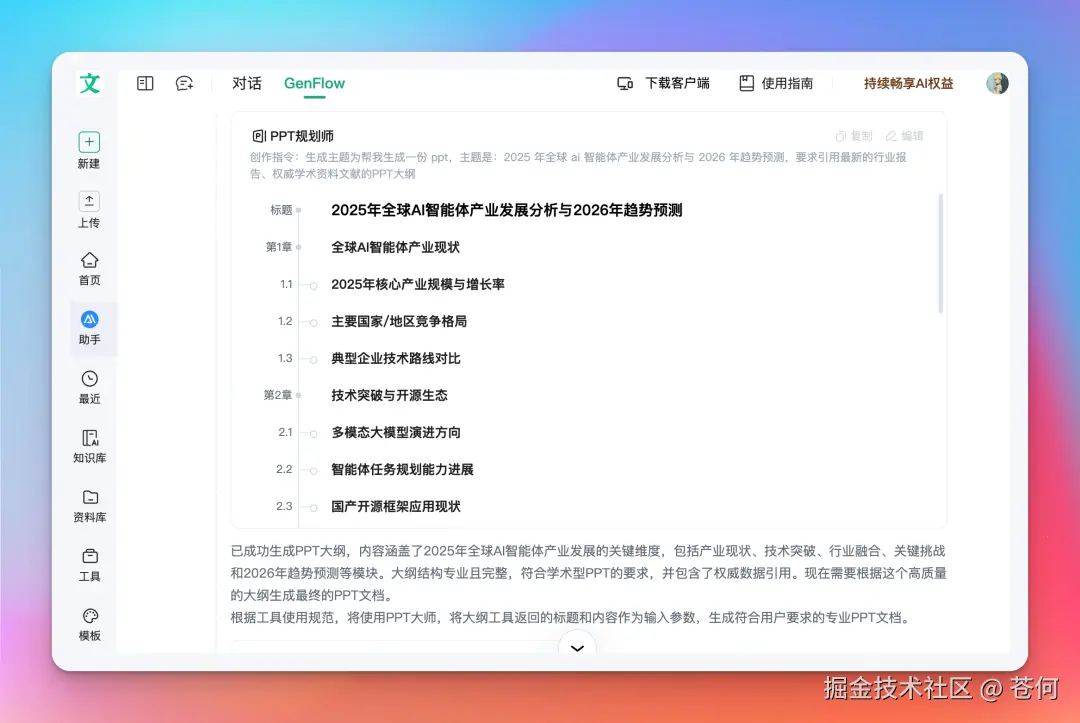Open the AI 知识库 icon
This screenshot has height=723, width=1080.
[x=89, y=438]
